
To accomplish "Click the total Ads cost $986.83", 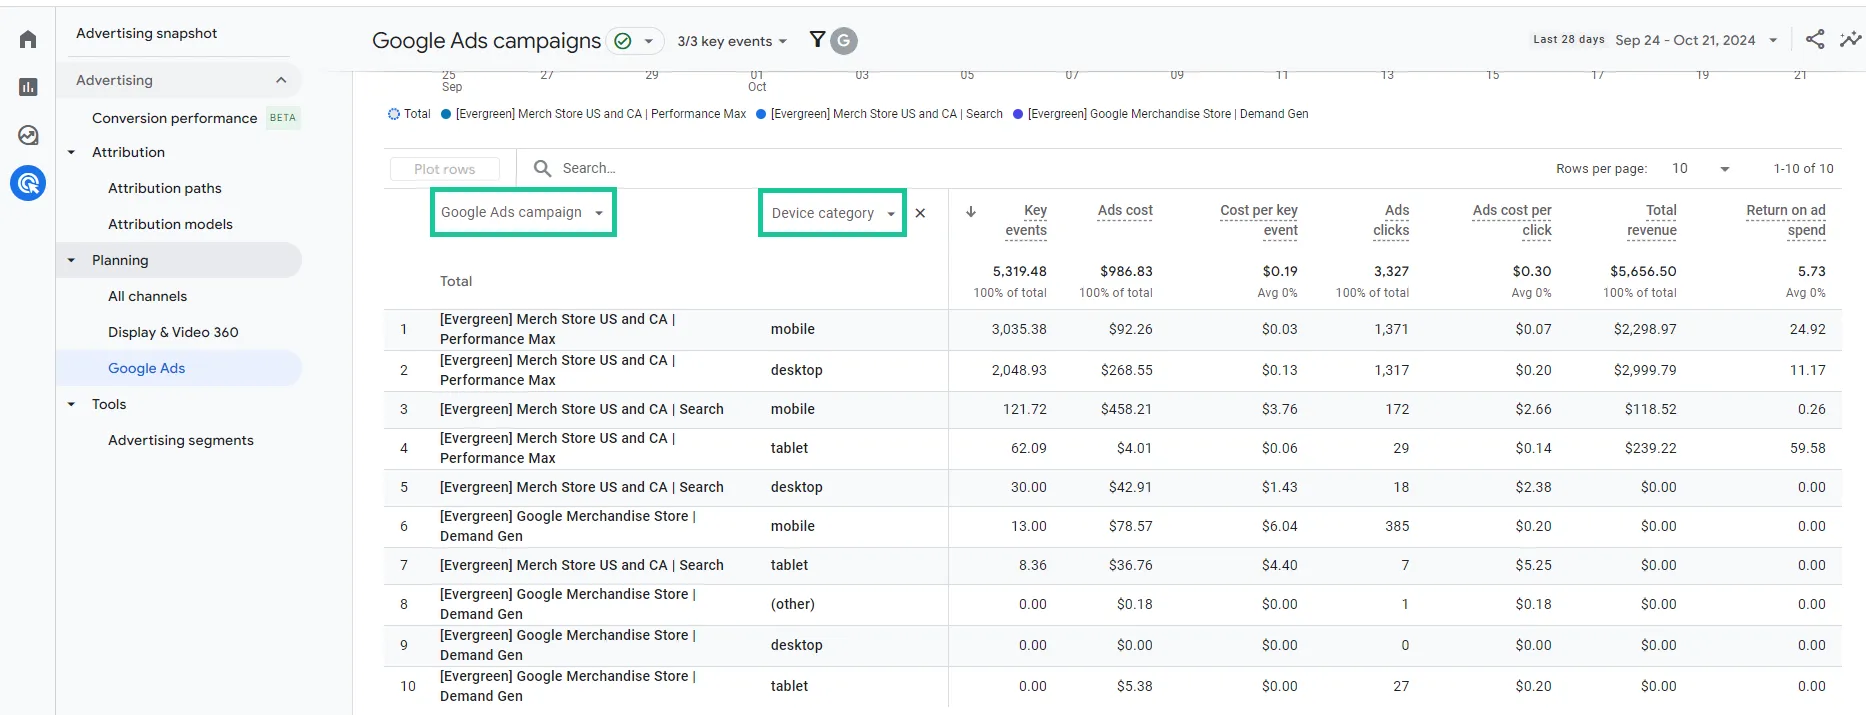I will click(1126, 271).
